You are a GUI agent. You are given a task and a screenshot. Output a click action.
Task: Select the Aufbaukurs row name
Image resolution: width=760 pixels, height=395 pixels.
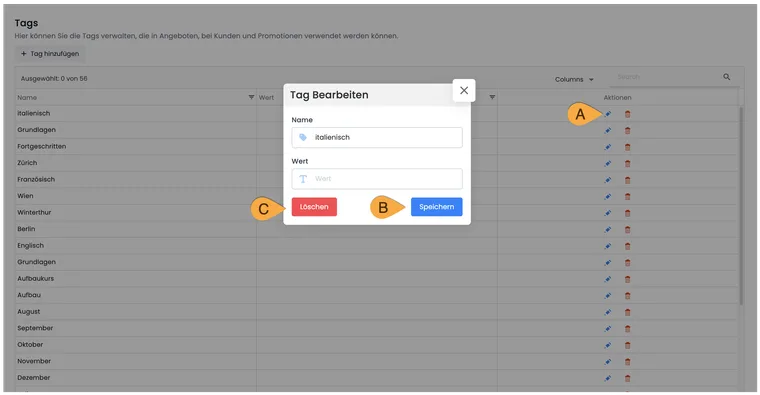pos(35,278)
